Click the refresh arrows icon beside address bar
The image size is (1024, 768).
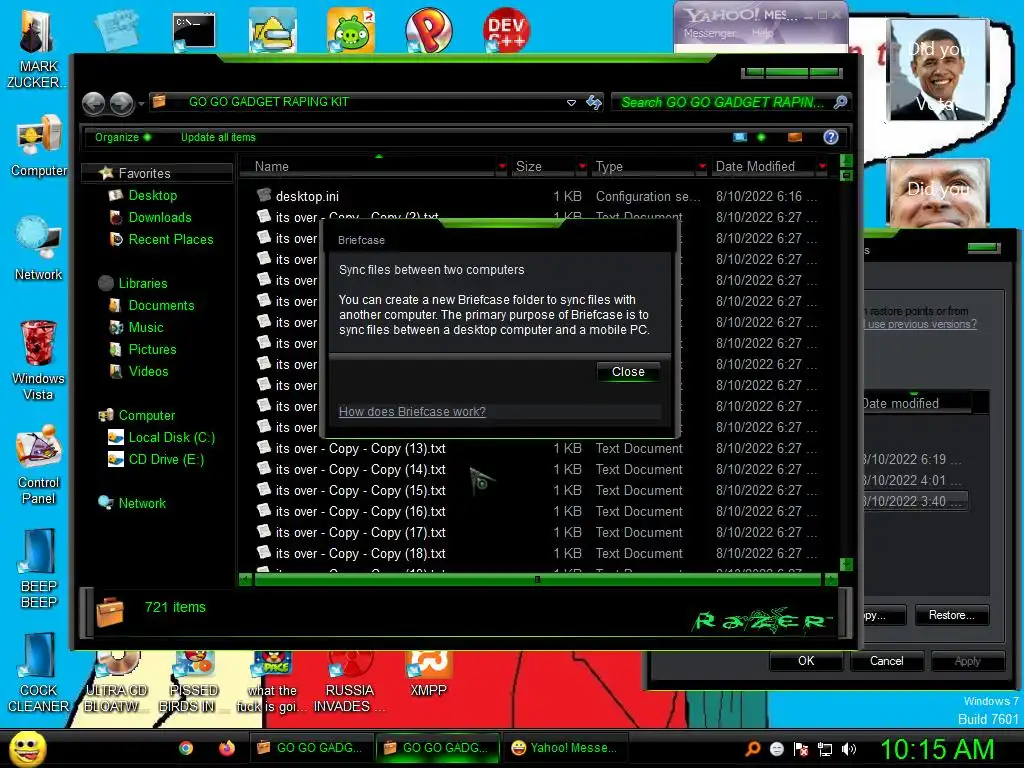(x=594, y=103)
